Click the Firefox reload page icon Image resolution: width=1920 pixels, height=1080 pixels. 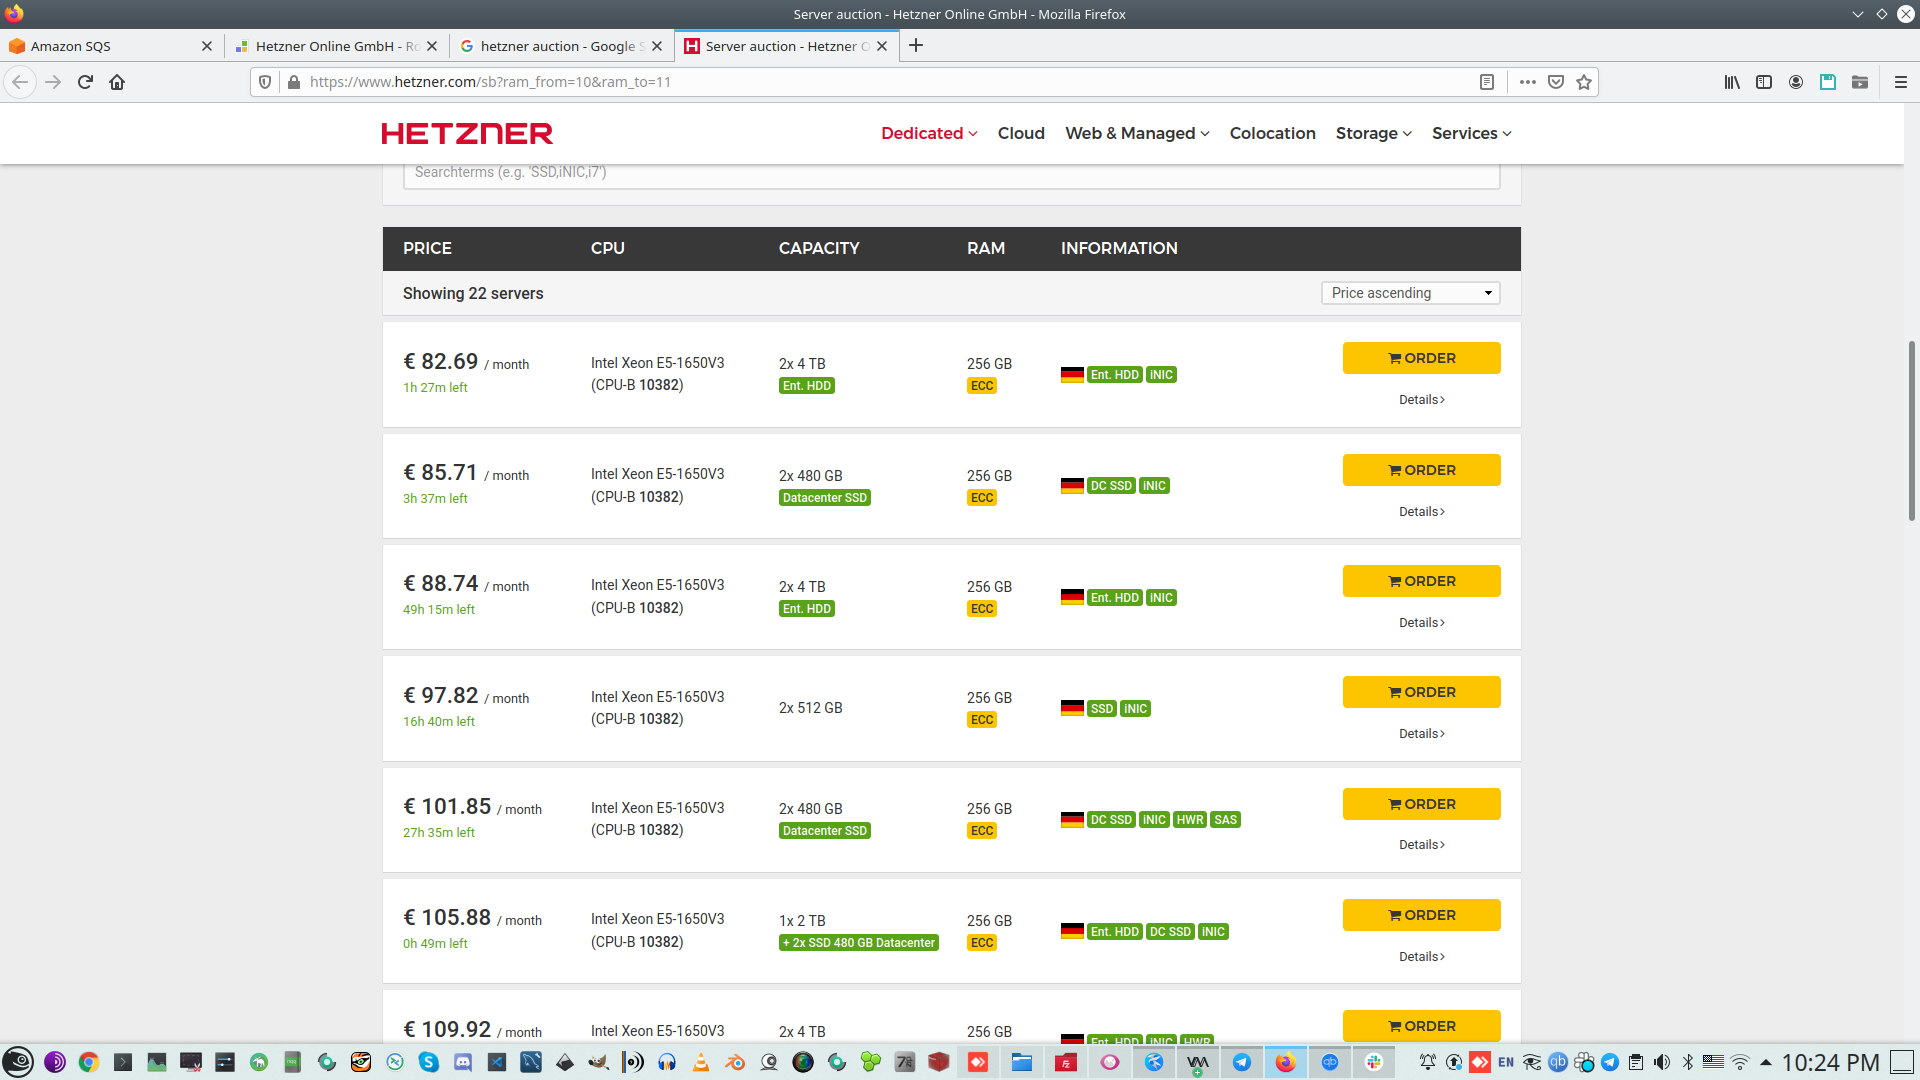tap(85, 82)
